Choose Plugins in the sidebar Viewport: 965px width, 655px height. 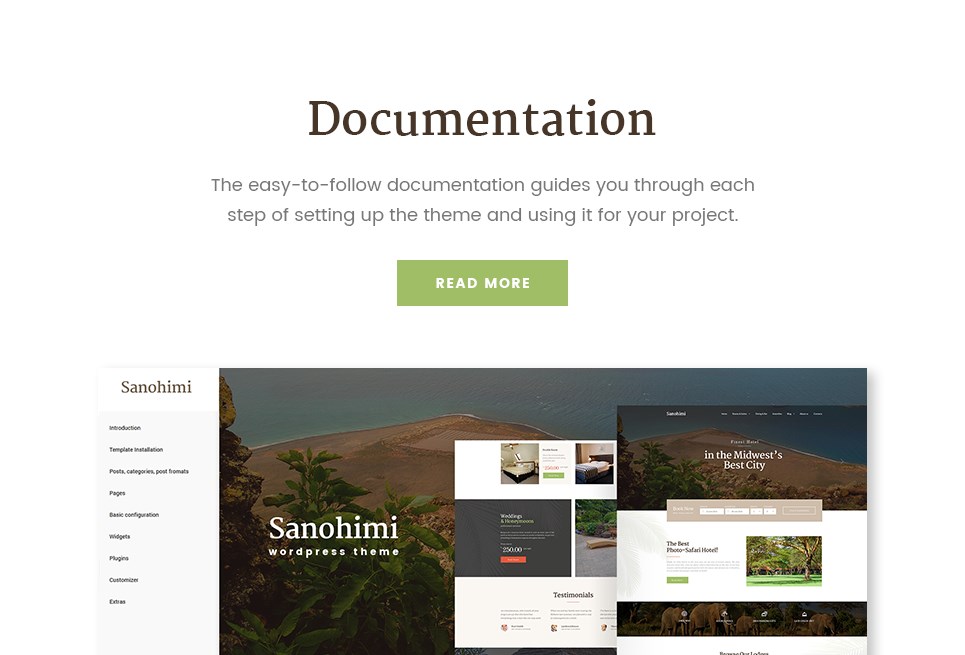[x=119, y=558]
